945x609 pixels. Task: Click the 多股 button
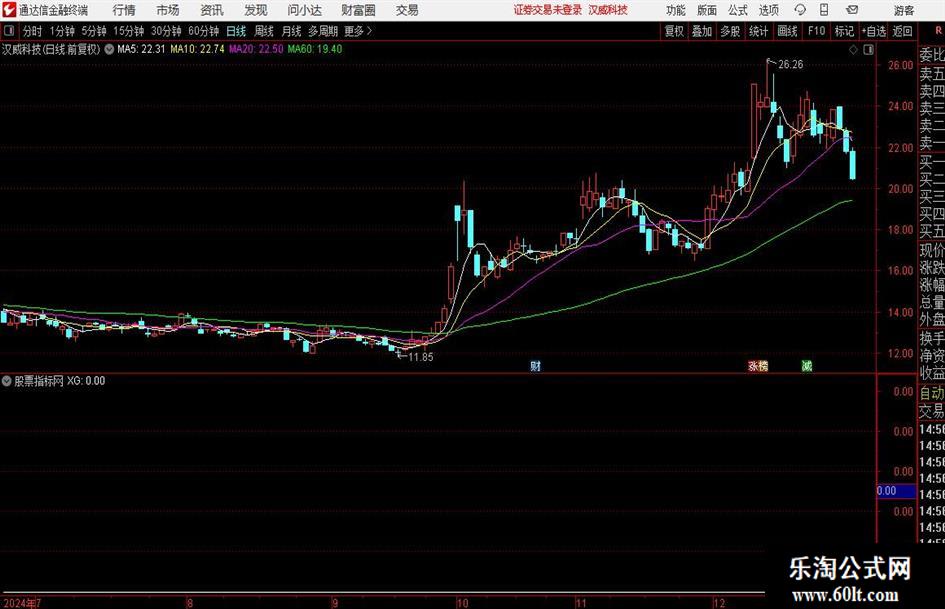click(x=730, y=31)
